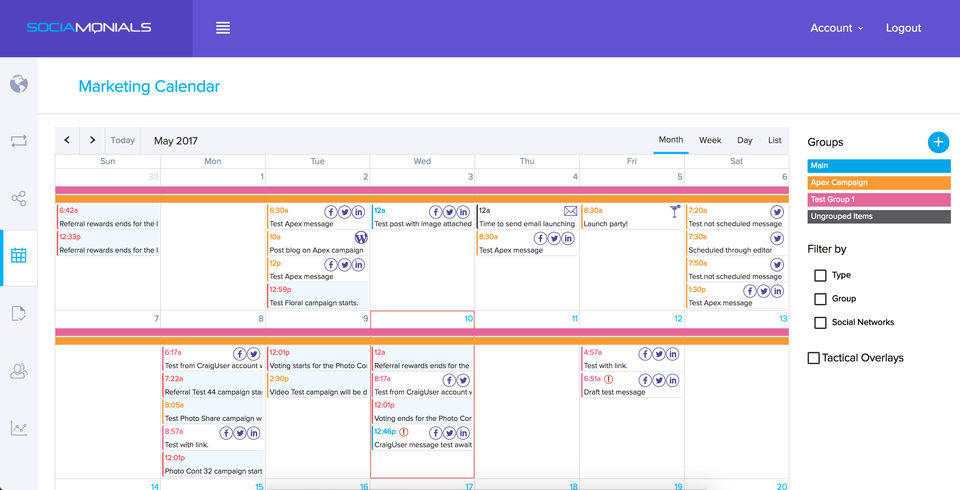Switch to Week view tab
Viewport: 960px width, 490px height.
click(x=710, y=140)
